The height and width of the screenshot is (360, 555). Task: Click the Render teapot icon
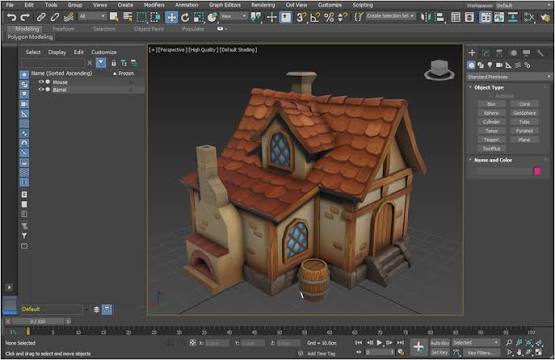pos(545,17)
